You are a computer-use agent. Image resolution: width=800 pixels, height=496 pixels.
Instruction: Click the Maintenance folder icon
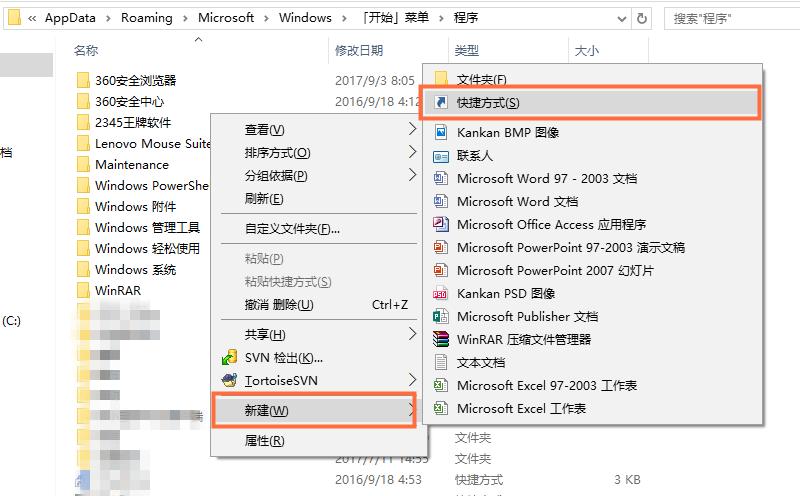[x=83, y=164]
